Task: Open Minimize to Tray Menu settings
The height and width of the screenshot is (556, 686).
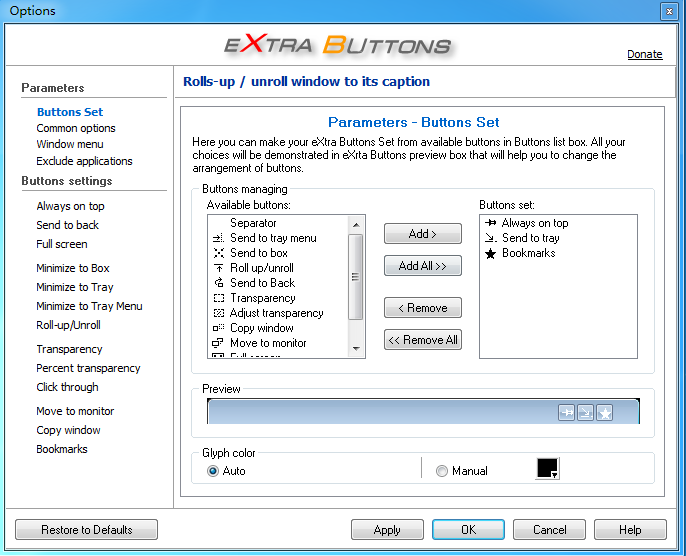Action: tap(89, 306)
